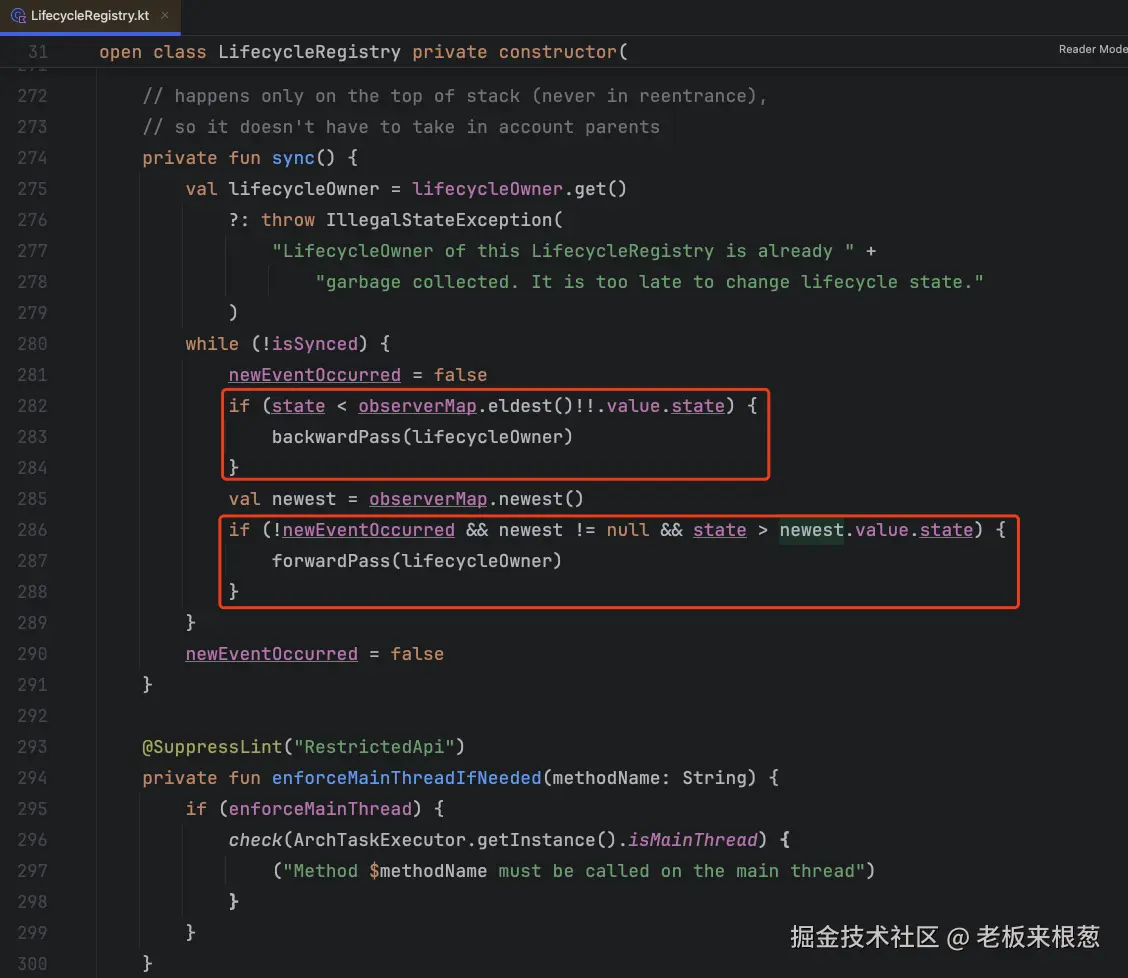This screenshot has height=978, width=1128.
Task: Click the "RestrictedApi" string
Action: coord(374,747)
